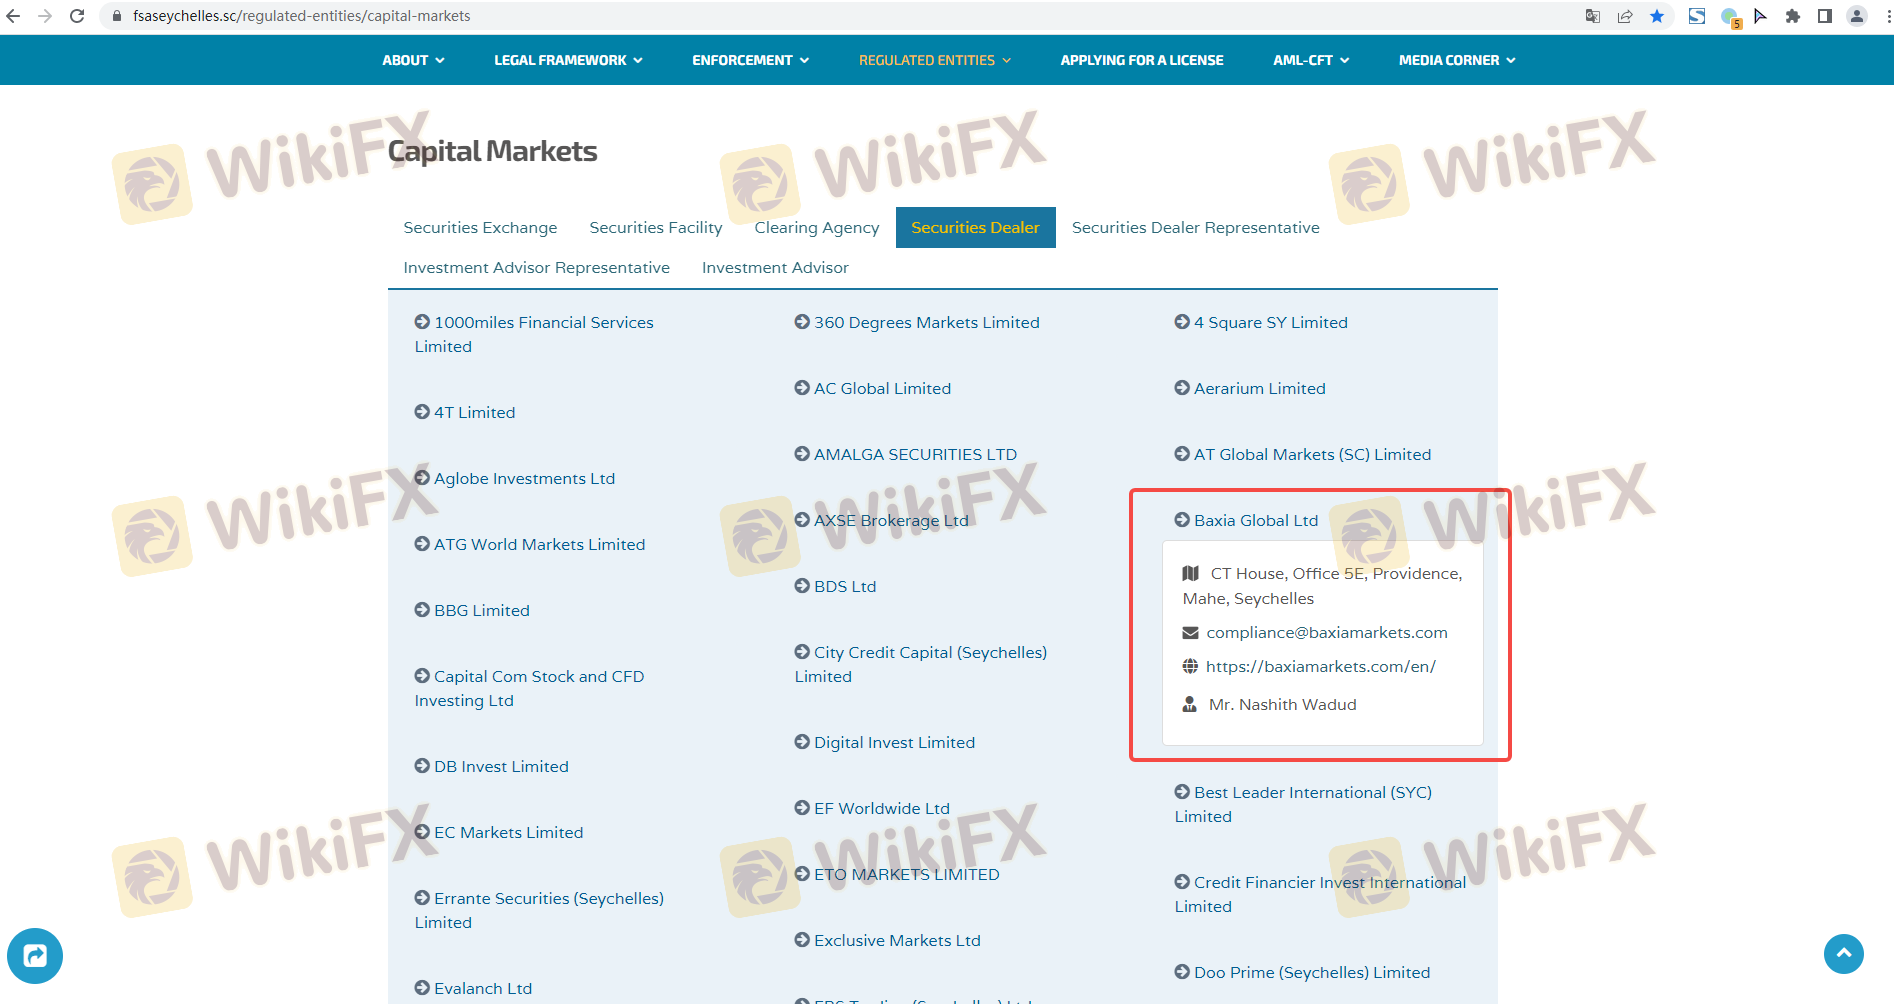1894x1004 pixels.
Task: Click the translate page icon
Action: click(x=1593, y=16)
